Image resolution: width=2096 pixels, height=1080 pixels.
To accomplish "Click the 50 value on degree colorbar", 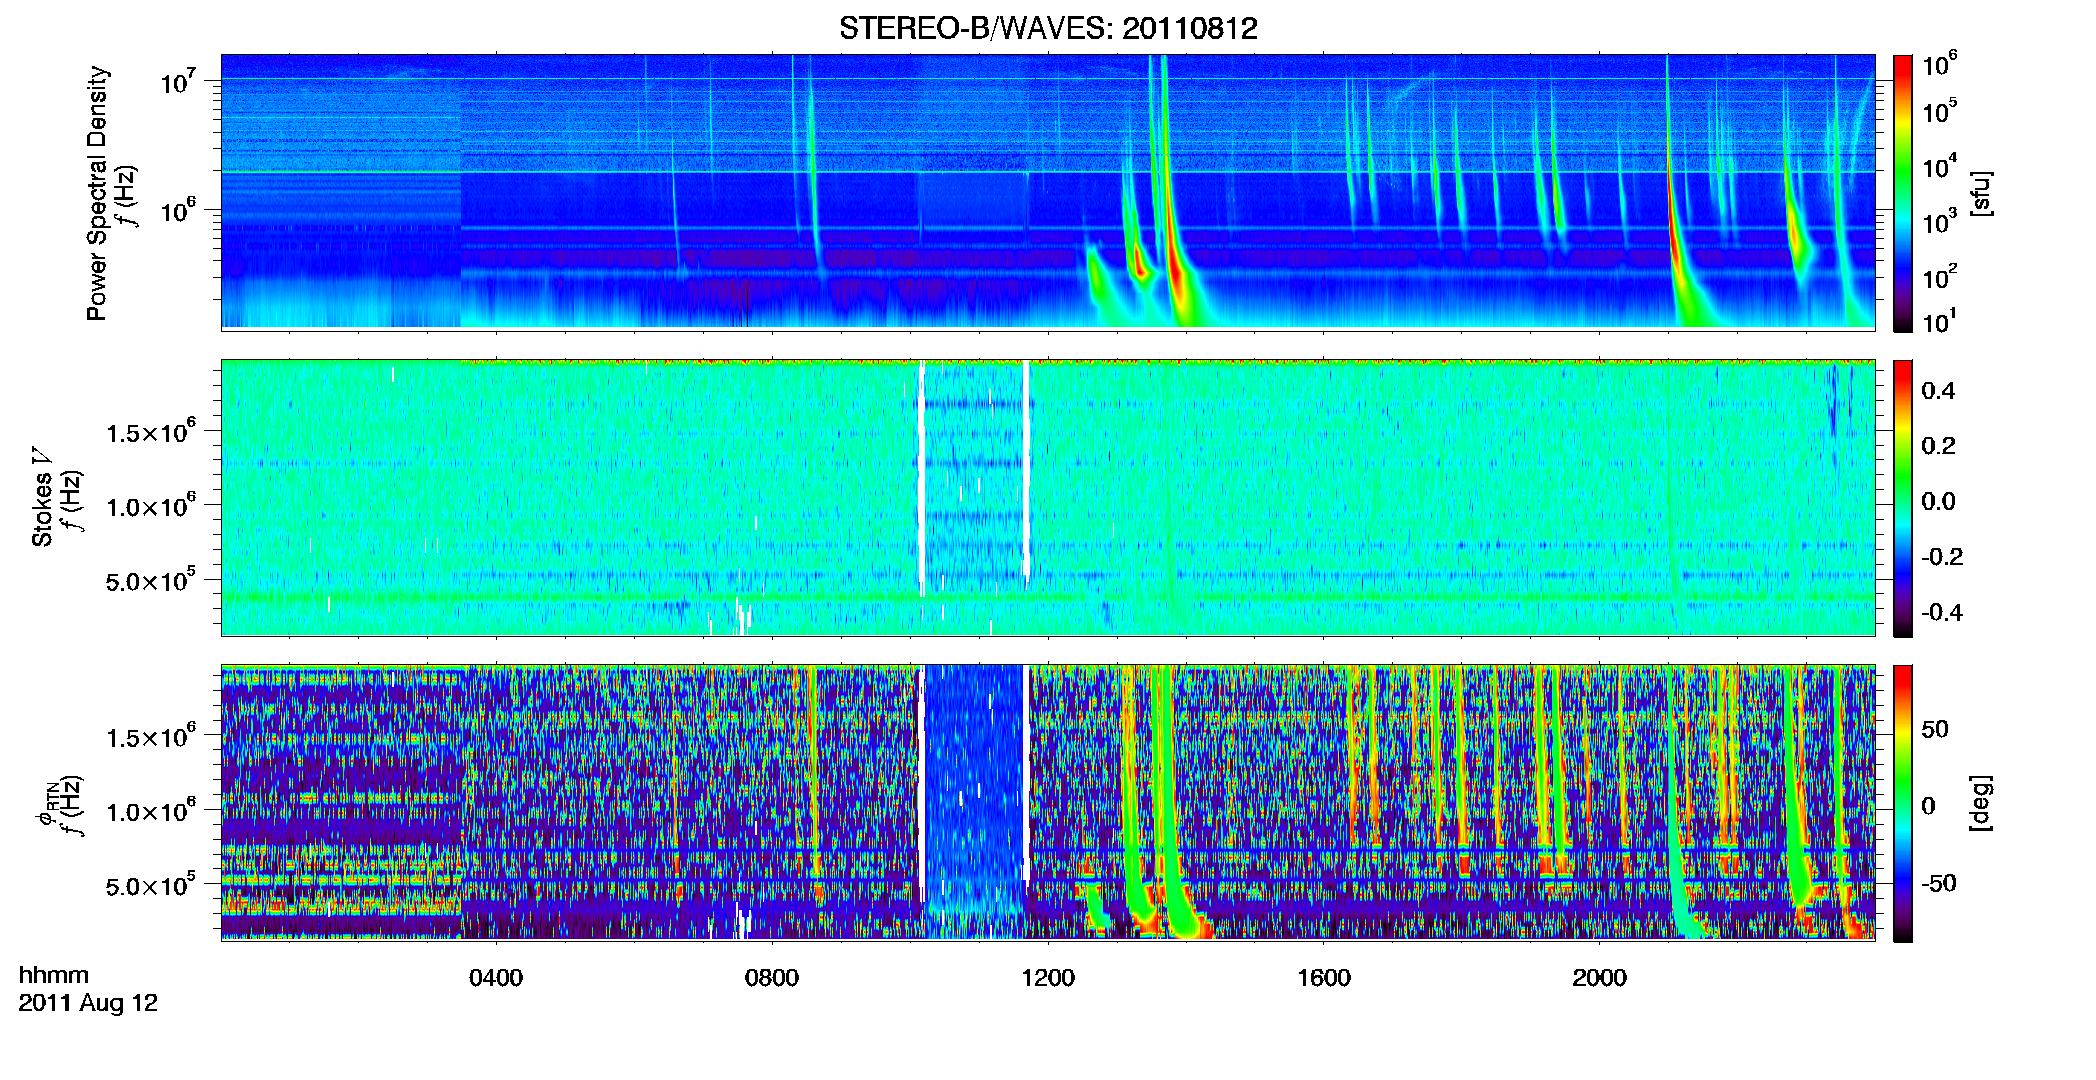I will coord(1935,729).
